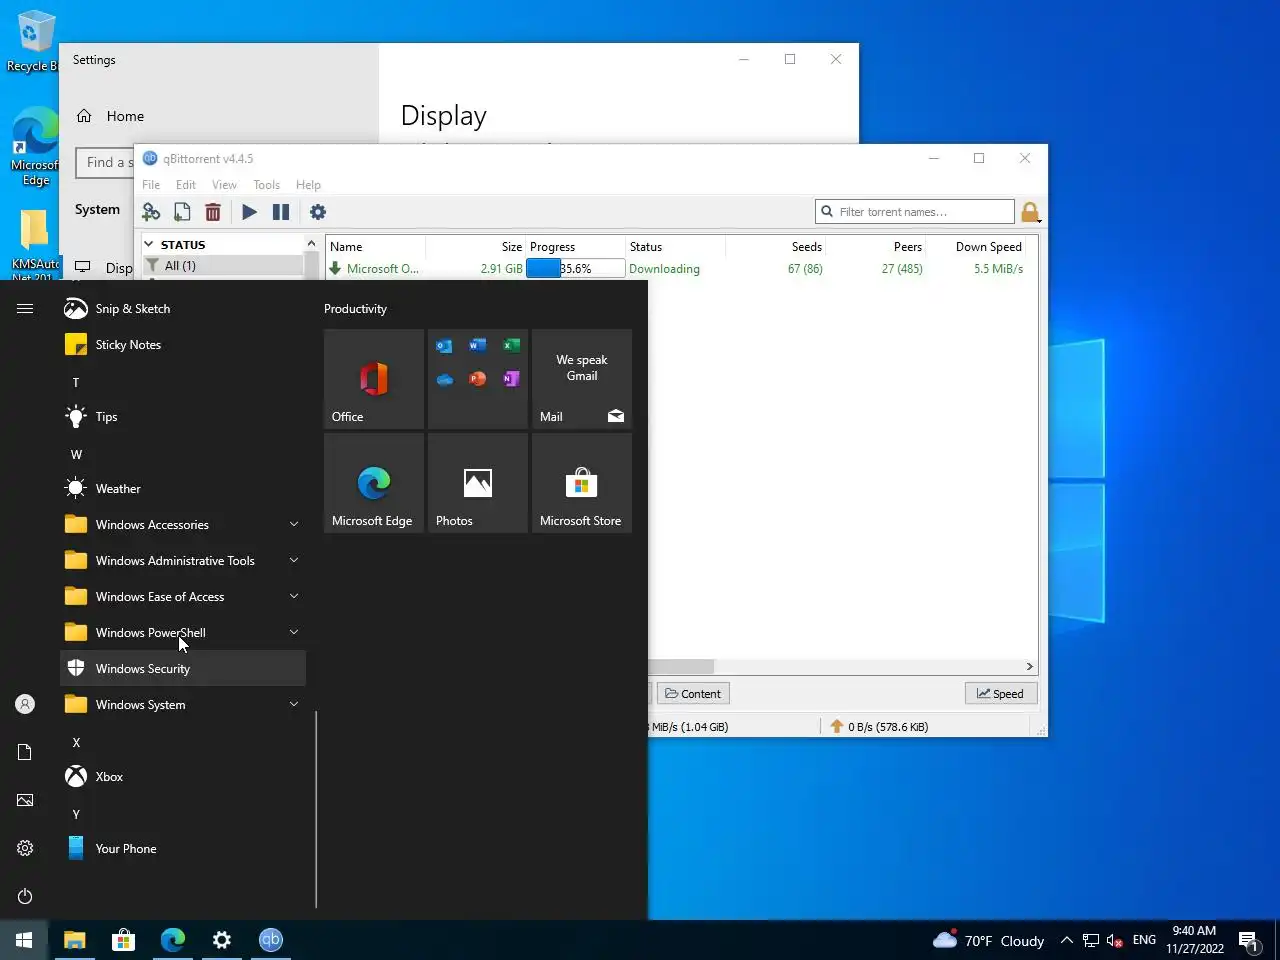Open qBittorrent options gear icon
Viewport: 1280px width, 960px height.
pyautogui.click(x=318, y=212)
